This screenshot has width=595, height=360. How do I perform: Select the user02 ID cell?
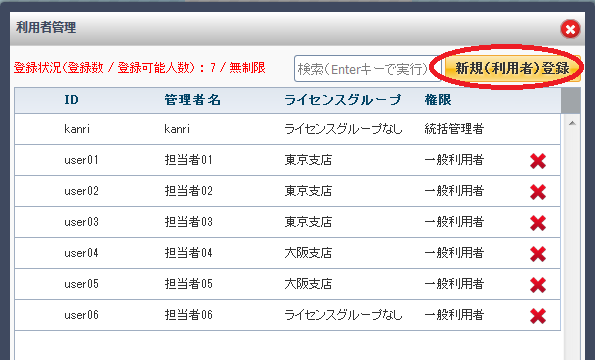81,191
